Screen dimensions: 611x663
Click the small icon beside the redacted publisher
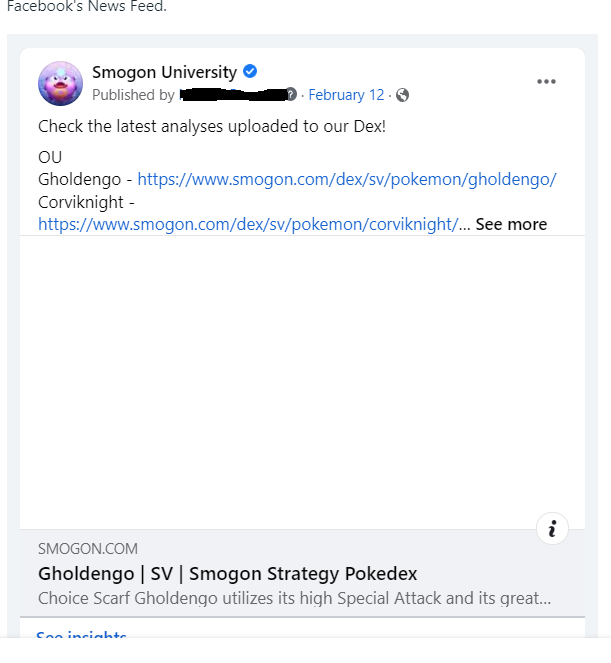pyautogui.click(x=291, y=95)
